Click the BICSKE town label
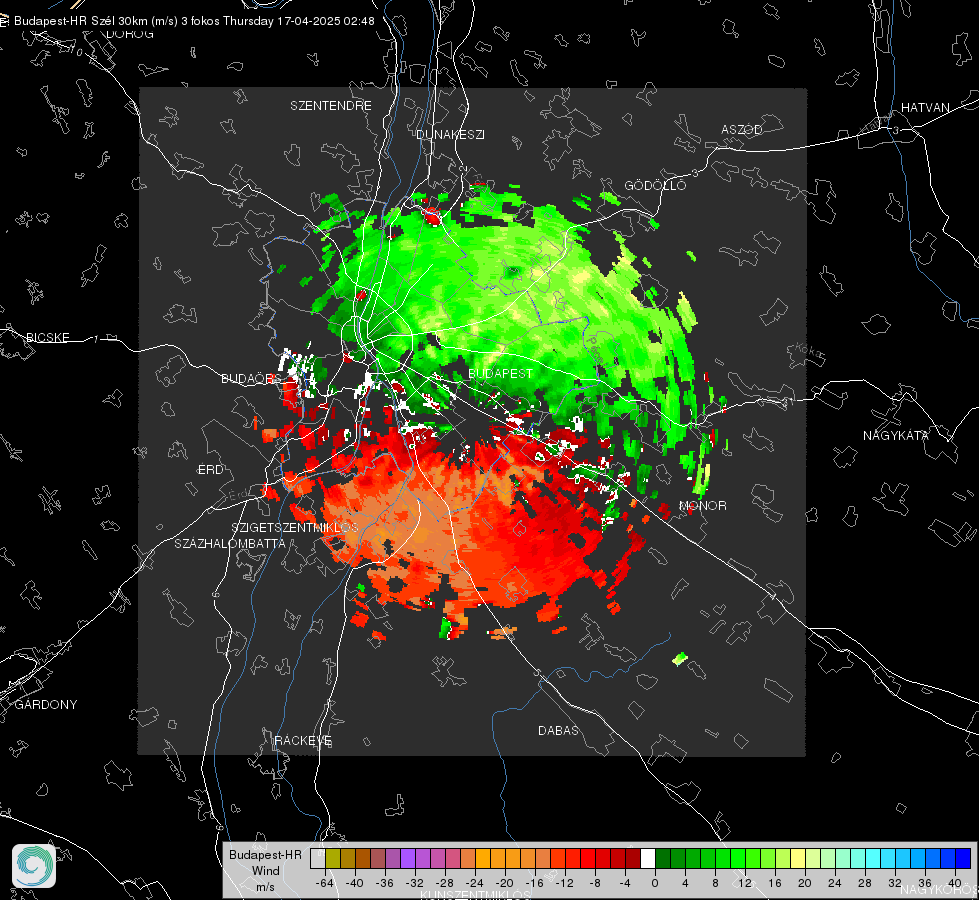This screenshot has height=900, width=979. pyautogui.click(x=47, y=337)
